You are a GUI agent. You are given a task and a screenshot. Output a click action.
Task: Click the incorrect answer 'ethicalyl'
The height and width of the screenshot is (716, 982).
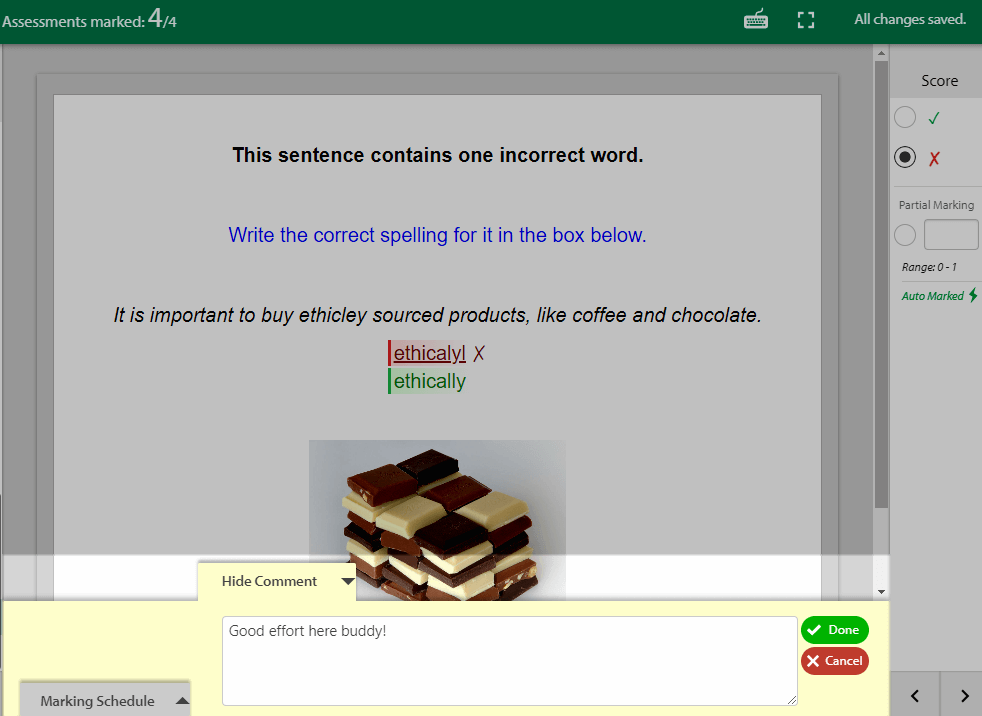click(430, 353)
